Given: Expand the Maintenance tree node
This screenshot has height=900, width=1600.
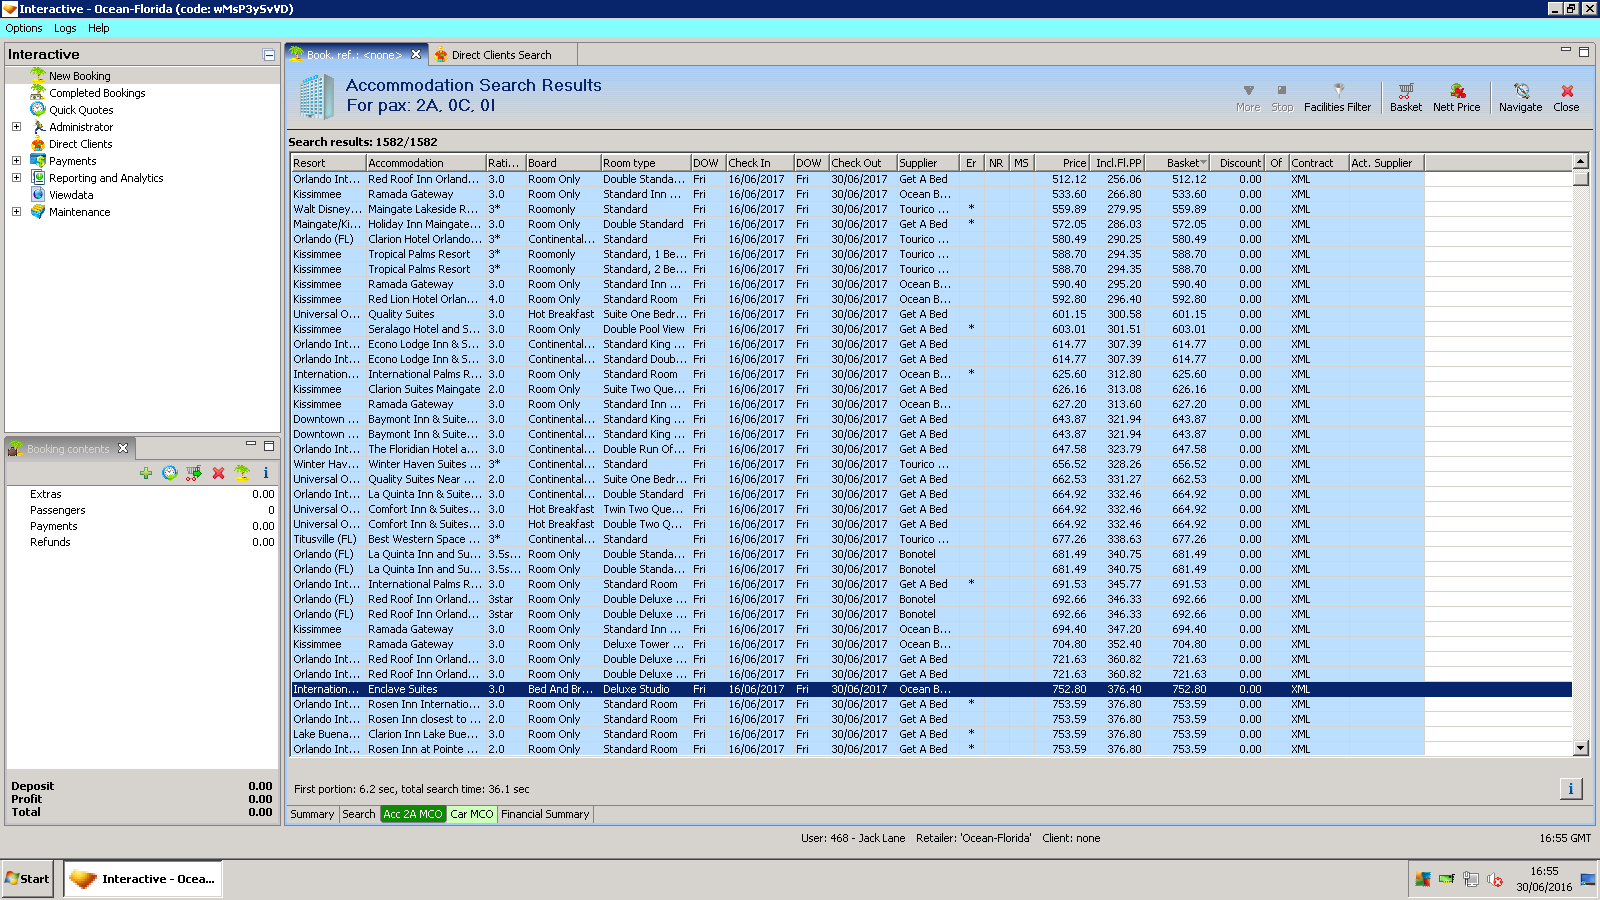Looking at the screenshot, I should click(16, 212).
